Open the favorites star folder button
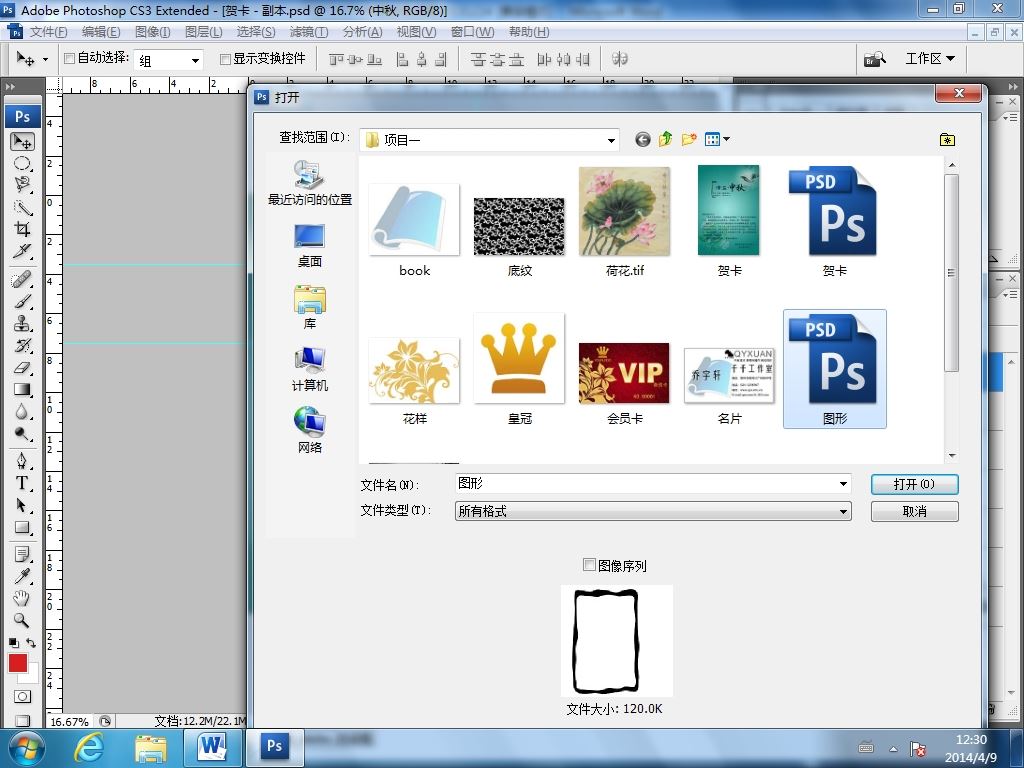The height and width of the screenshot is (768, 1024). coord(947,139)
